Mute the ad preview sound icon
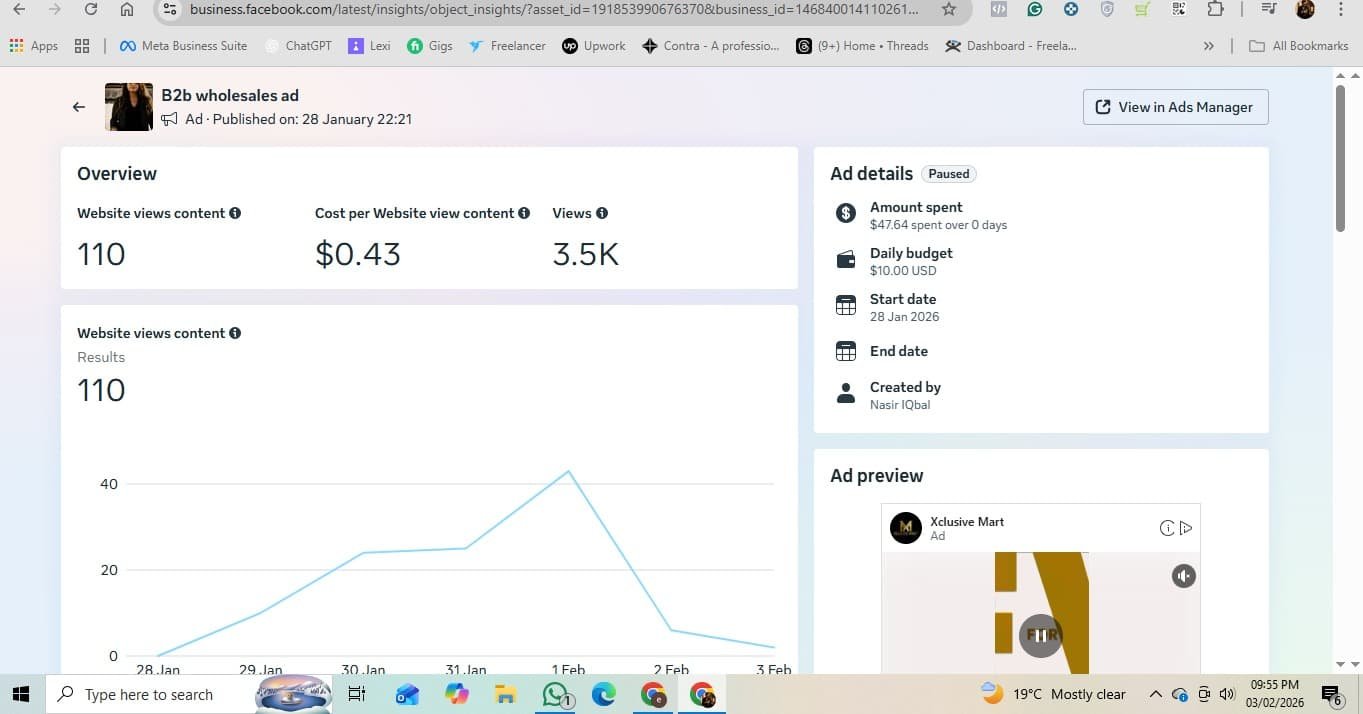 pyautogui.click(x=1183, y=576)
